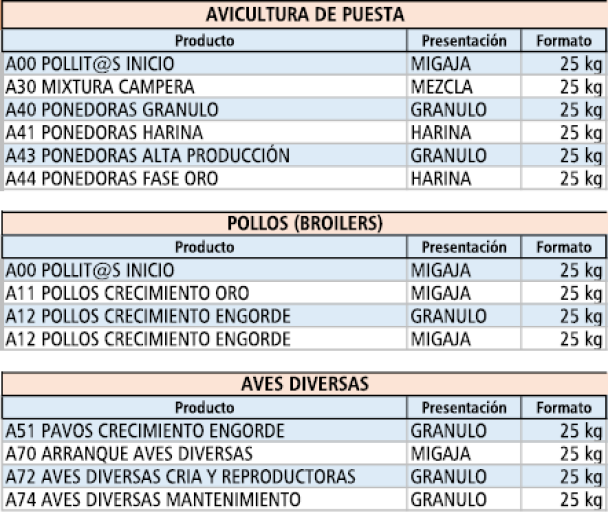Select A11 POLLOS CRECIMIENTO ORO cell
Viewport: 608px width, 513px height.
127,294
